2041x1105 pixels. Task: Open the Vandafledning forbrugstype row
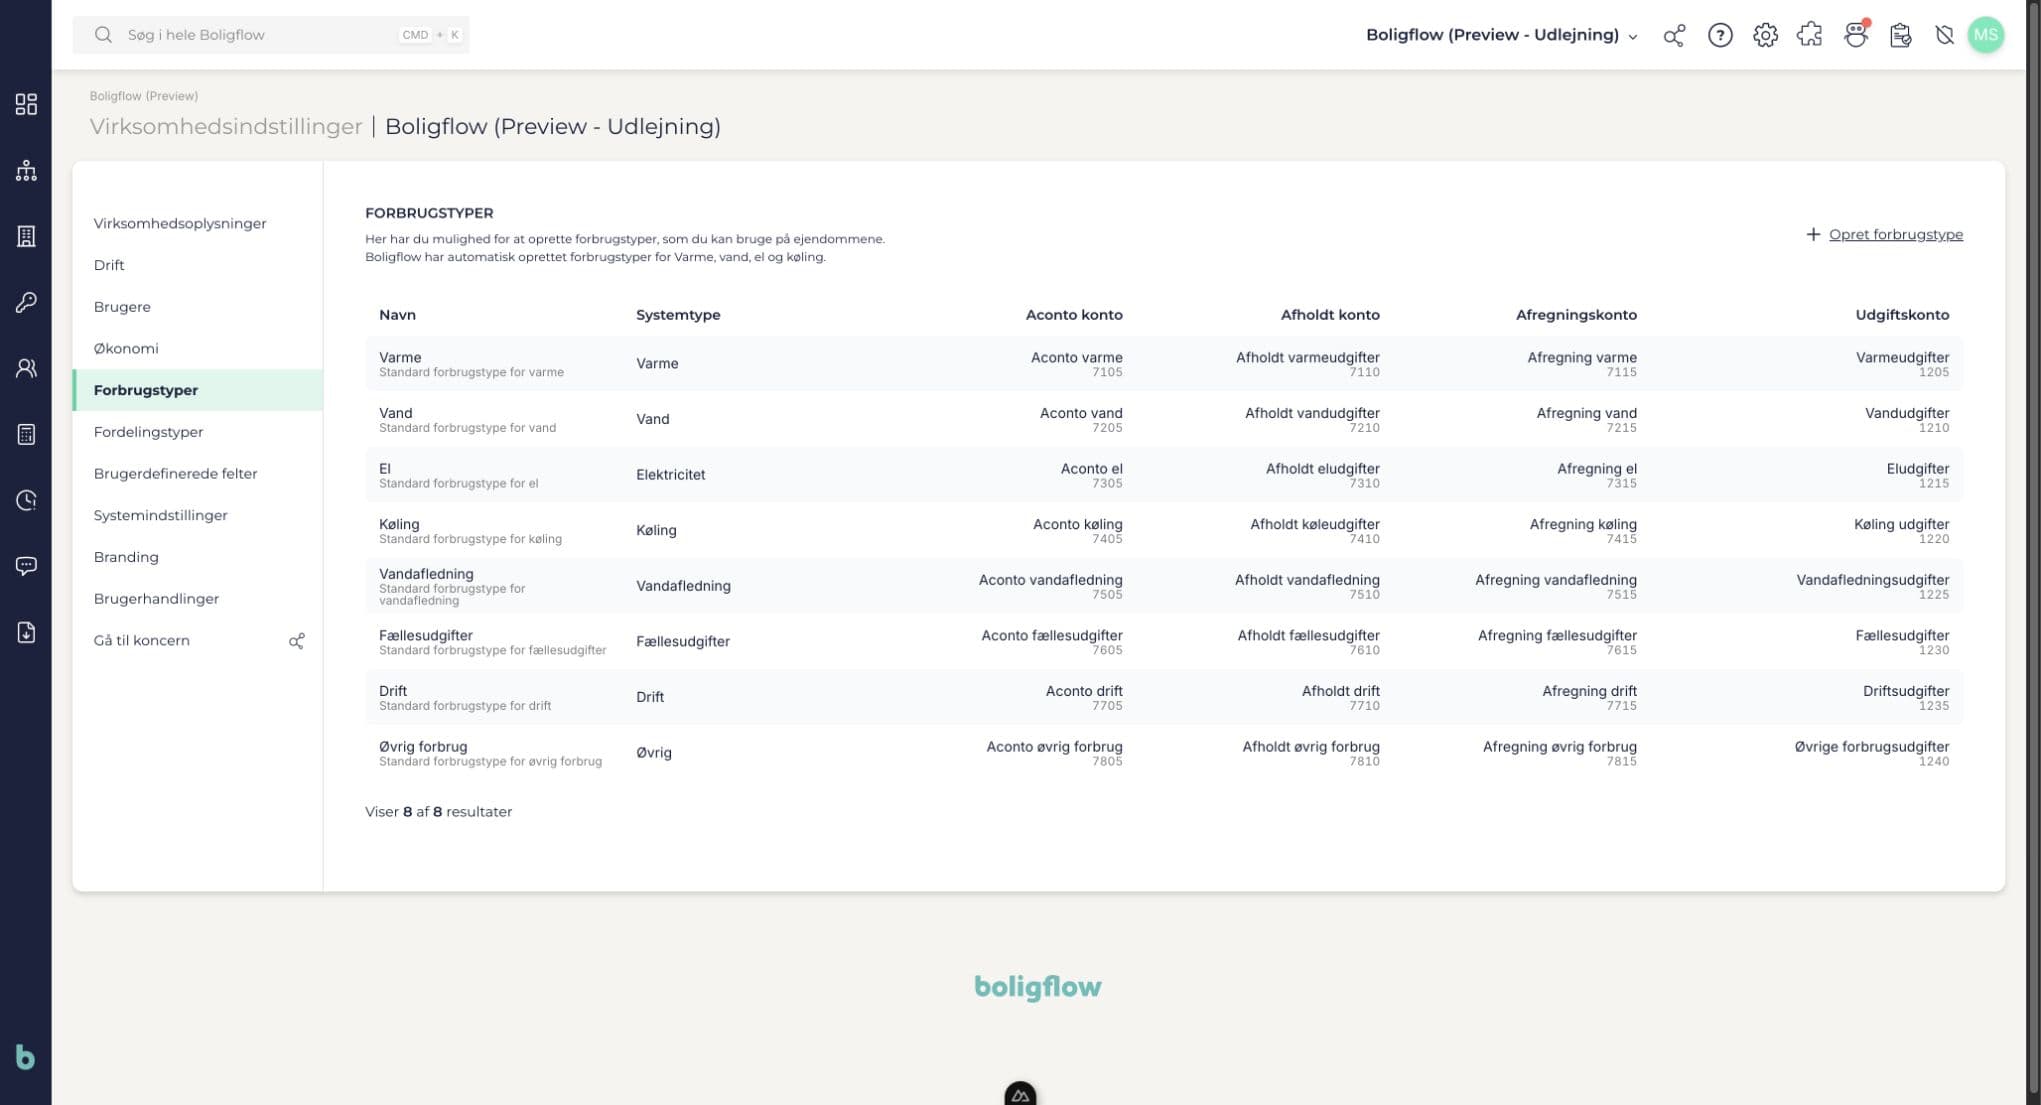coord(1164,586)
